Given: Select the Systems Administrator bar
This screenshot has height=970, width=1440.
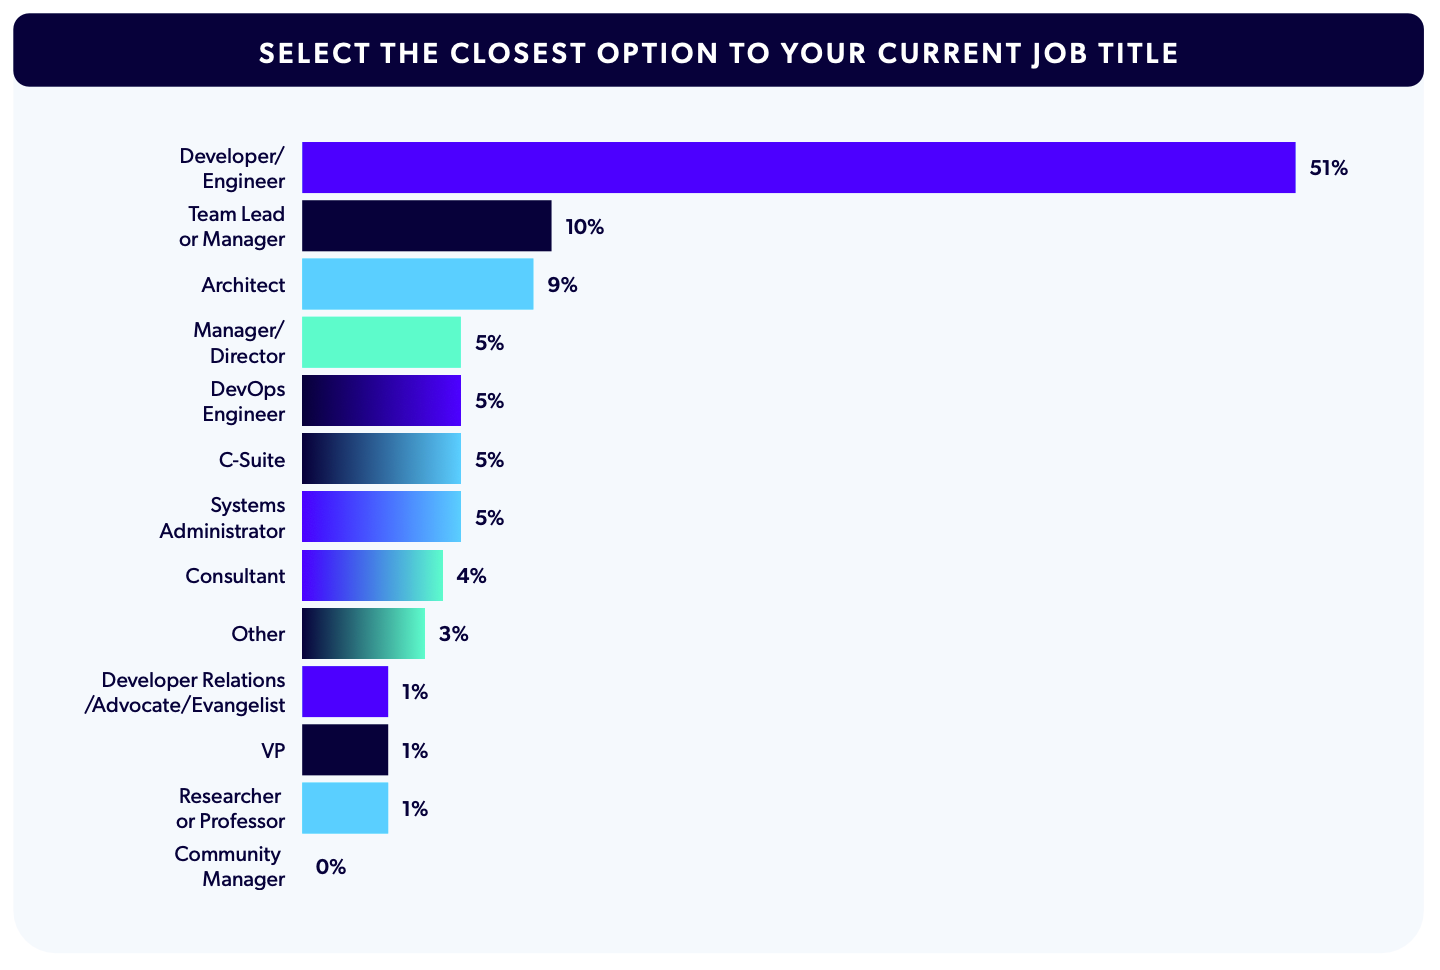Looking at the screenshot, I should pos(381,517).
